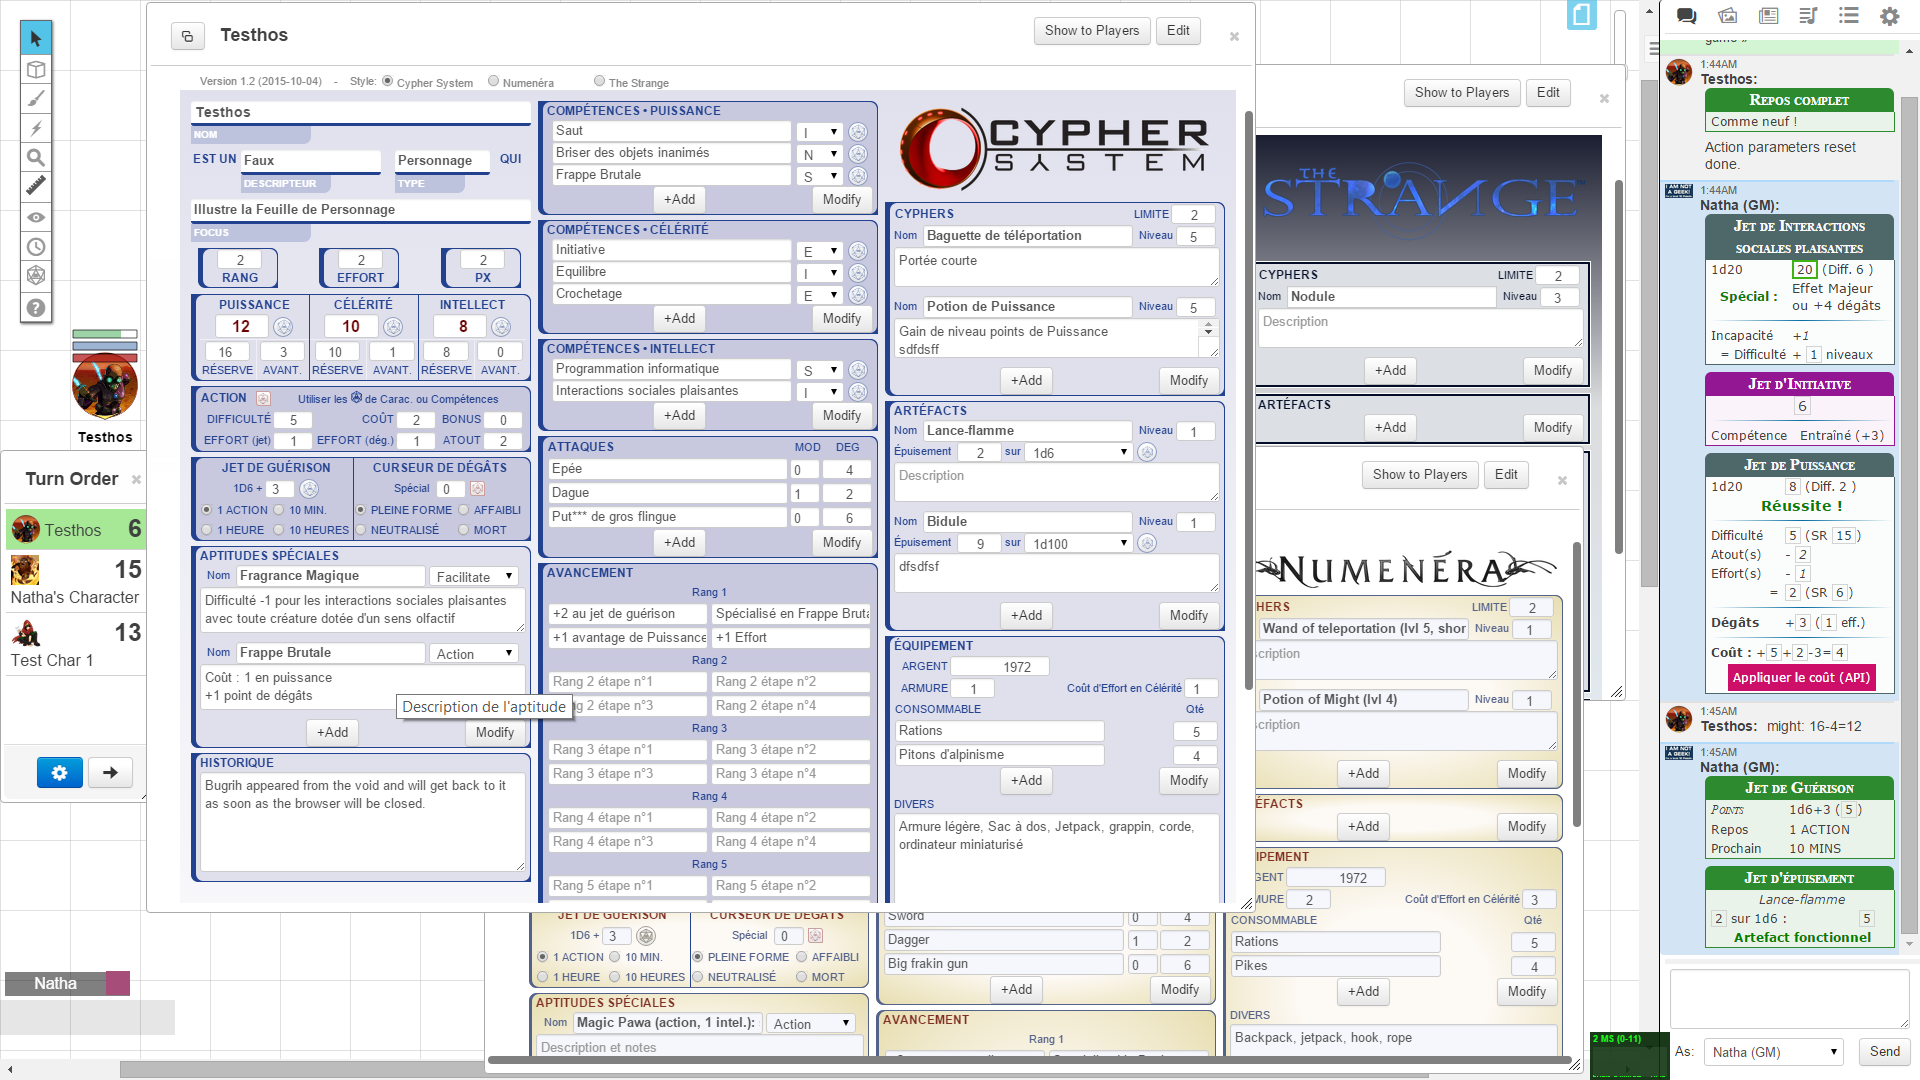Open the dice rolling tool in the toolbar
The image size is (1920, 1080).
pyautogui.click(x=36, y=275)
